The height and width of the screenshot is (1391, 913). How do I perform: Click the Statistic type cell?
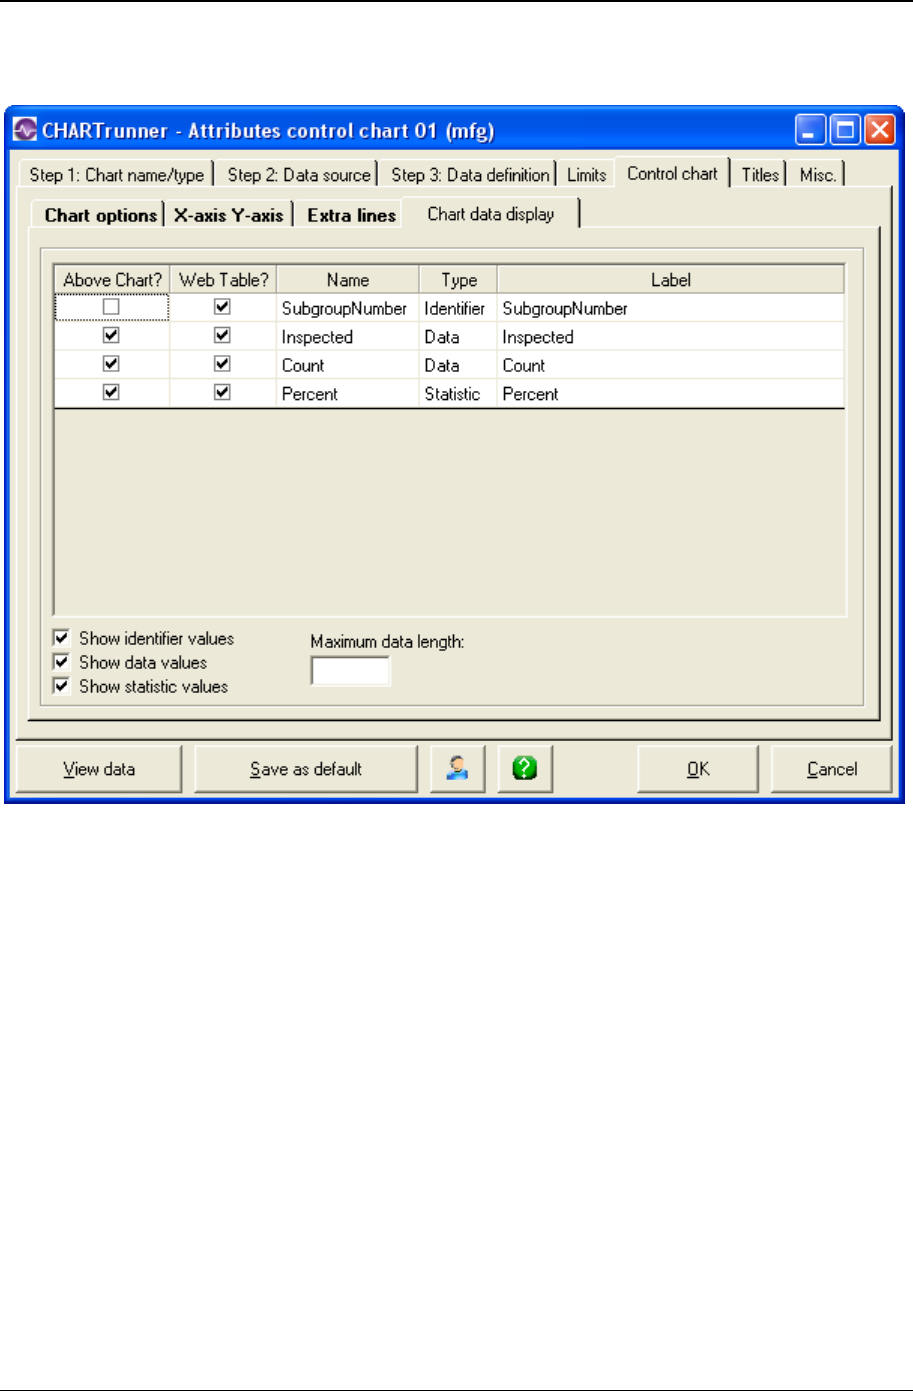(x=458, y=393)
